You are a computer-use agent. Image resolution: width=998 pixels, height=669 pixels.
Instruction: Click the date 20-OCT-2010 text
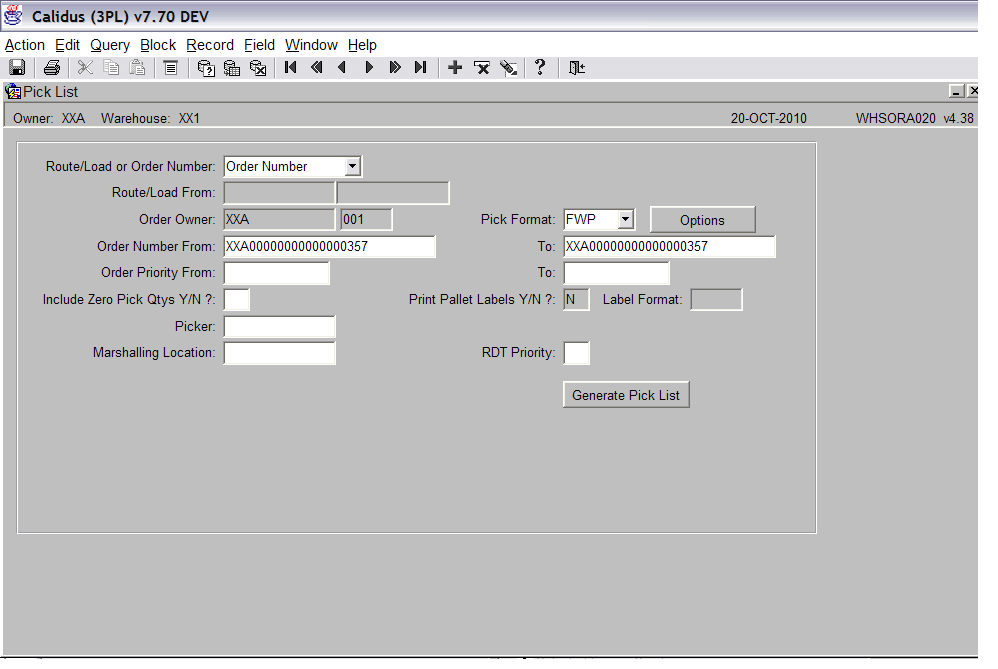pyautogui.click(x=769, y=118)
